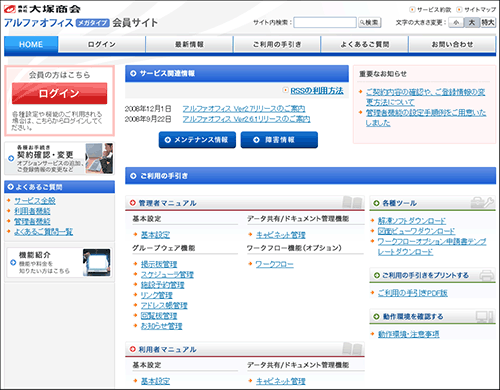Image resolution: width=500 pixels, height=390 pixels.
Task: Open the スケジュール管理 manual link
Action: tap(167, 275)
